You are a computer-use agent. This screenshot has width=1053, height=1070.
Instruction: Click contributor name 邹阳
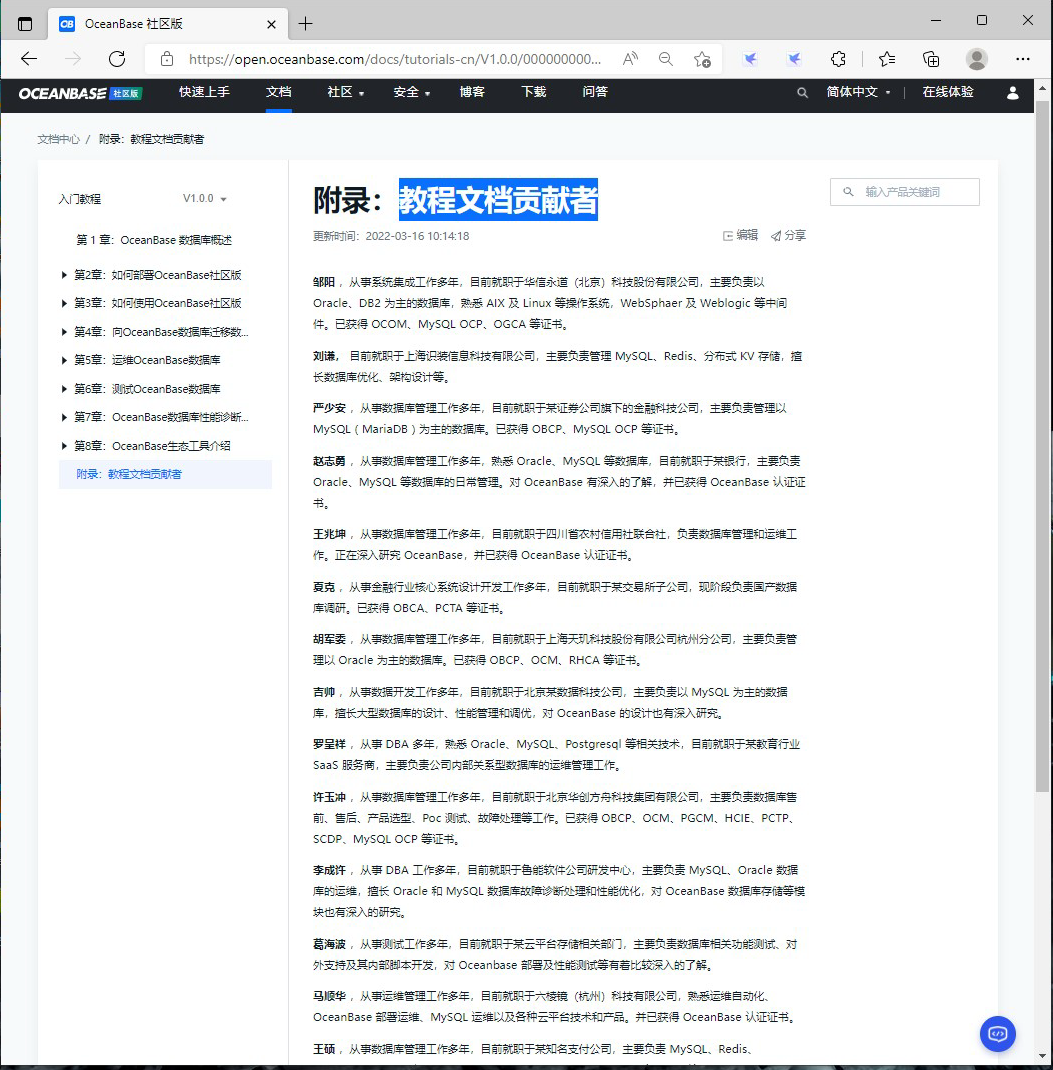pos(324,282)
